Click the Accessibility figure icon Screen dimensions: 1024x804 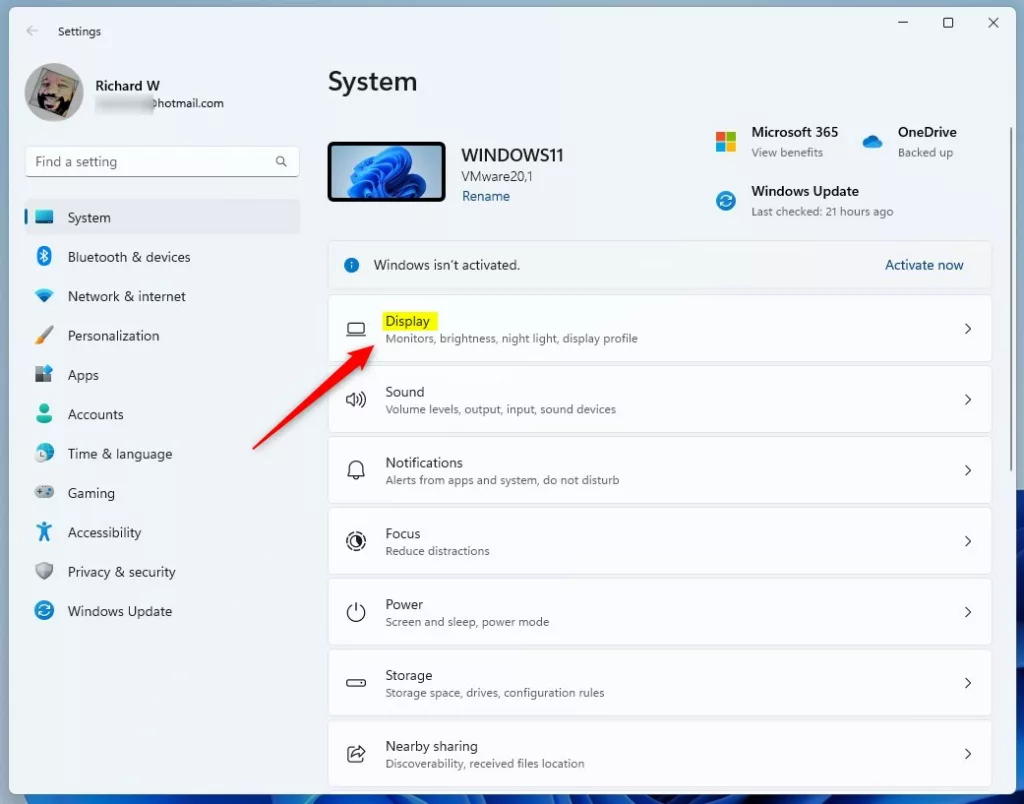(x=44, y=532)
